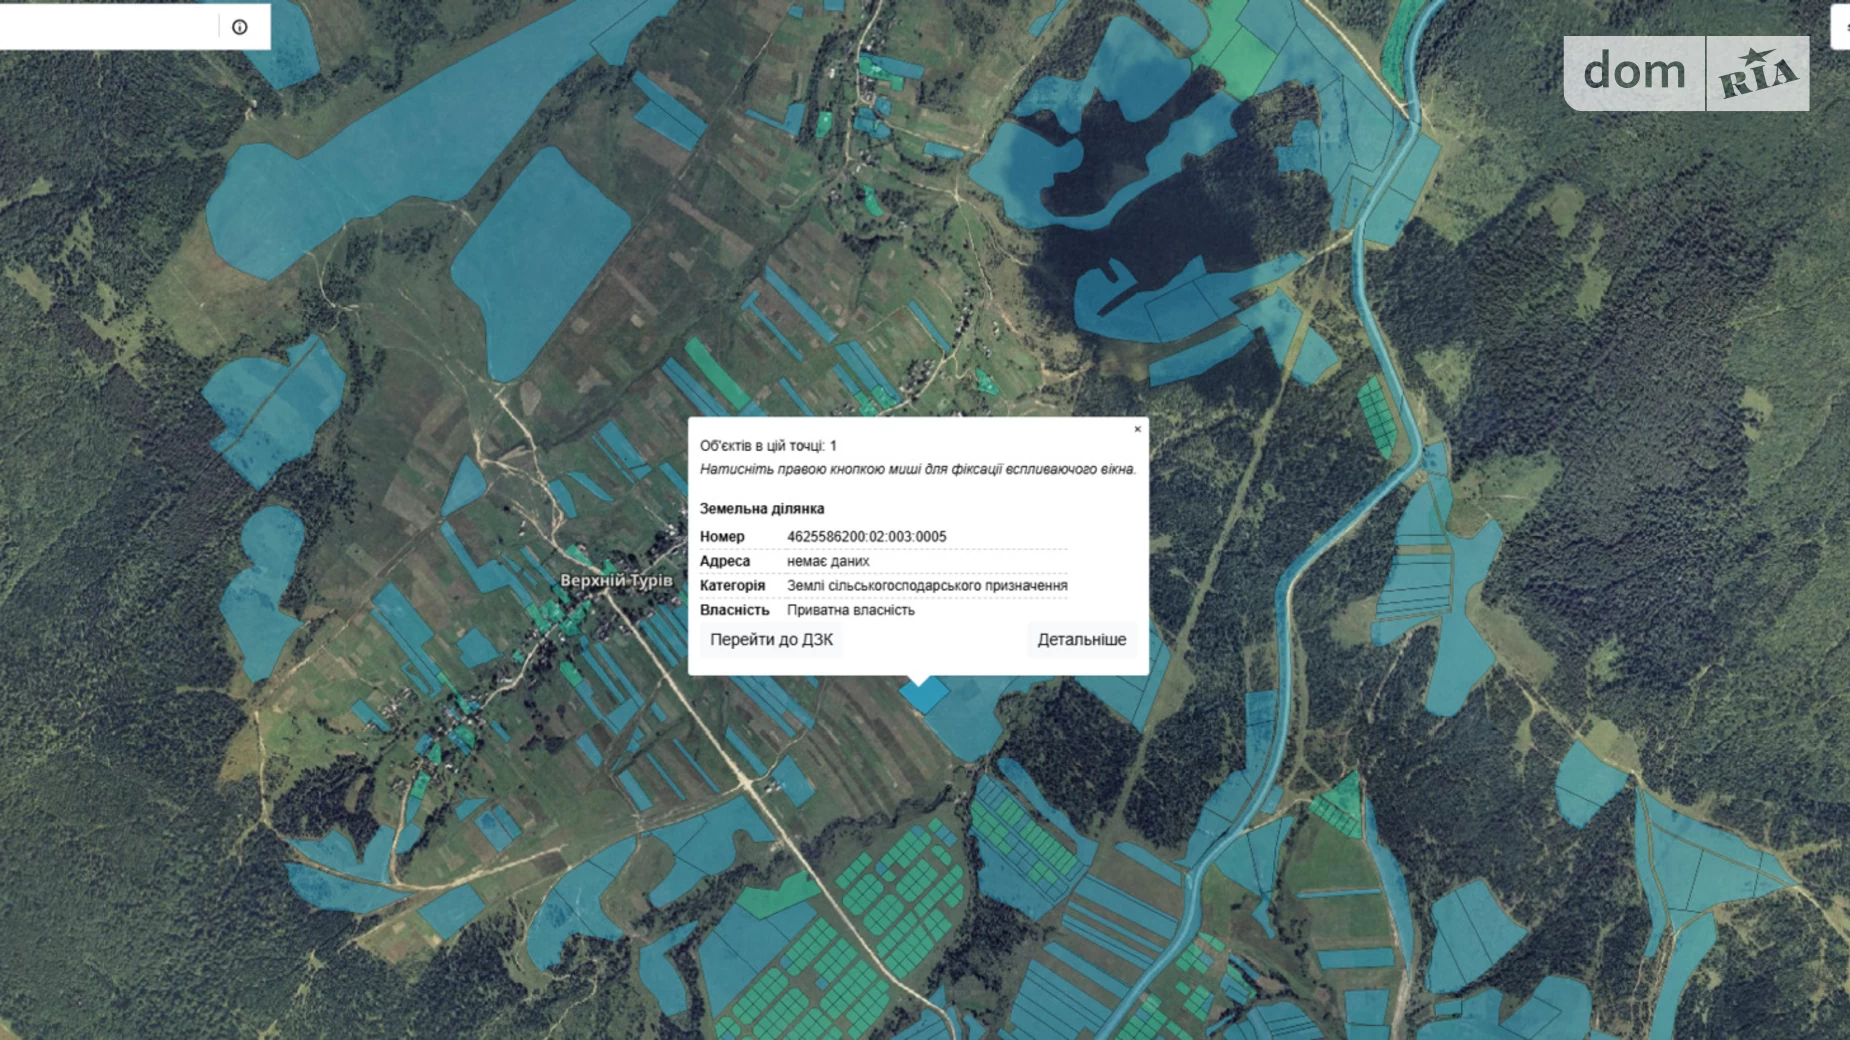
Task: Close the land parcel info popup
Action: click(1137, 429)
